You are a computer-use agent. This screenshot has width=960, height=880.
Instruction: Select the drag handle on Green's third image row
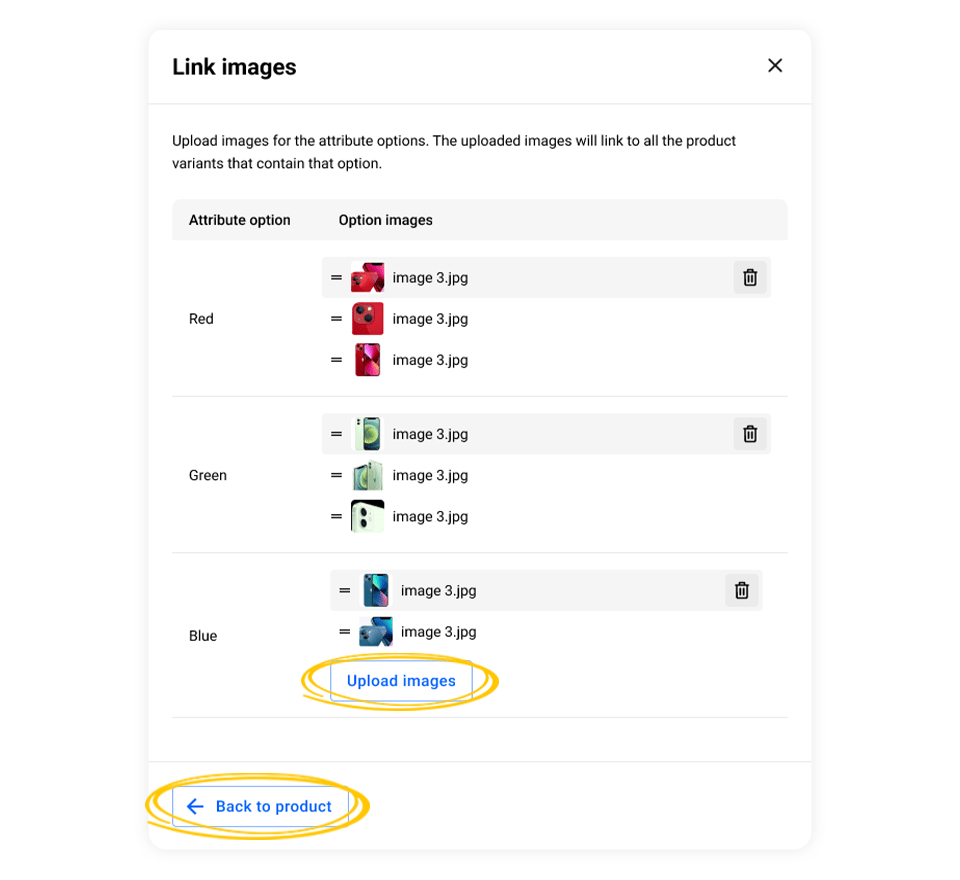337,516
